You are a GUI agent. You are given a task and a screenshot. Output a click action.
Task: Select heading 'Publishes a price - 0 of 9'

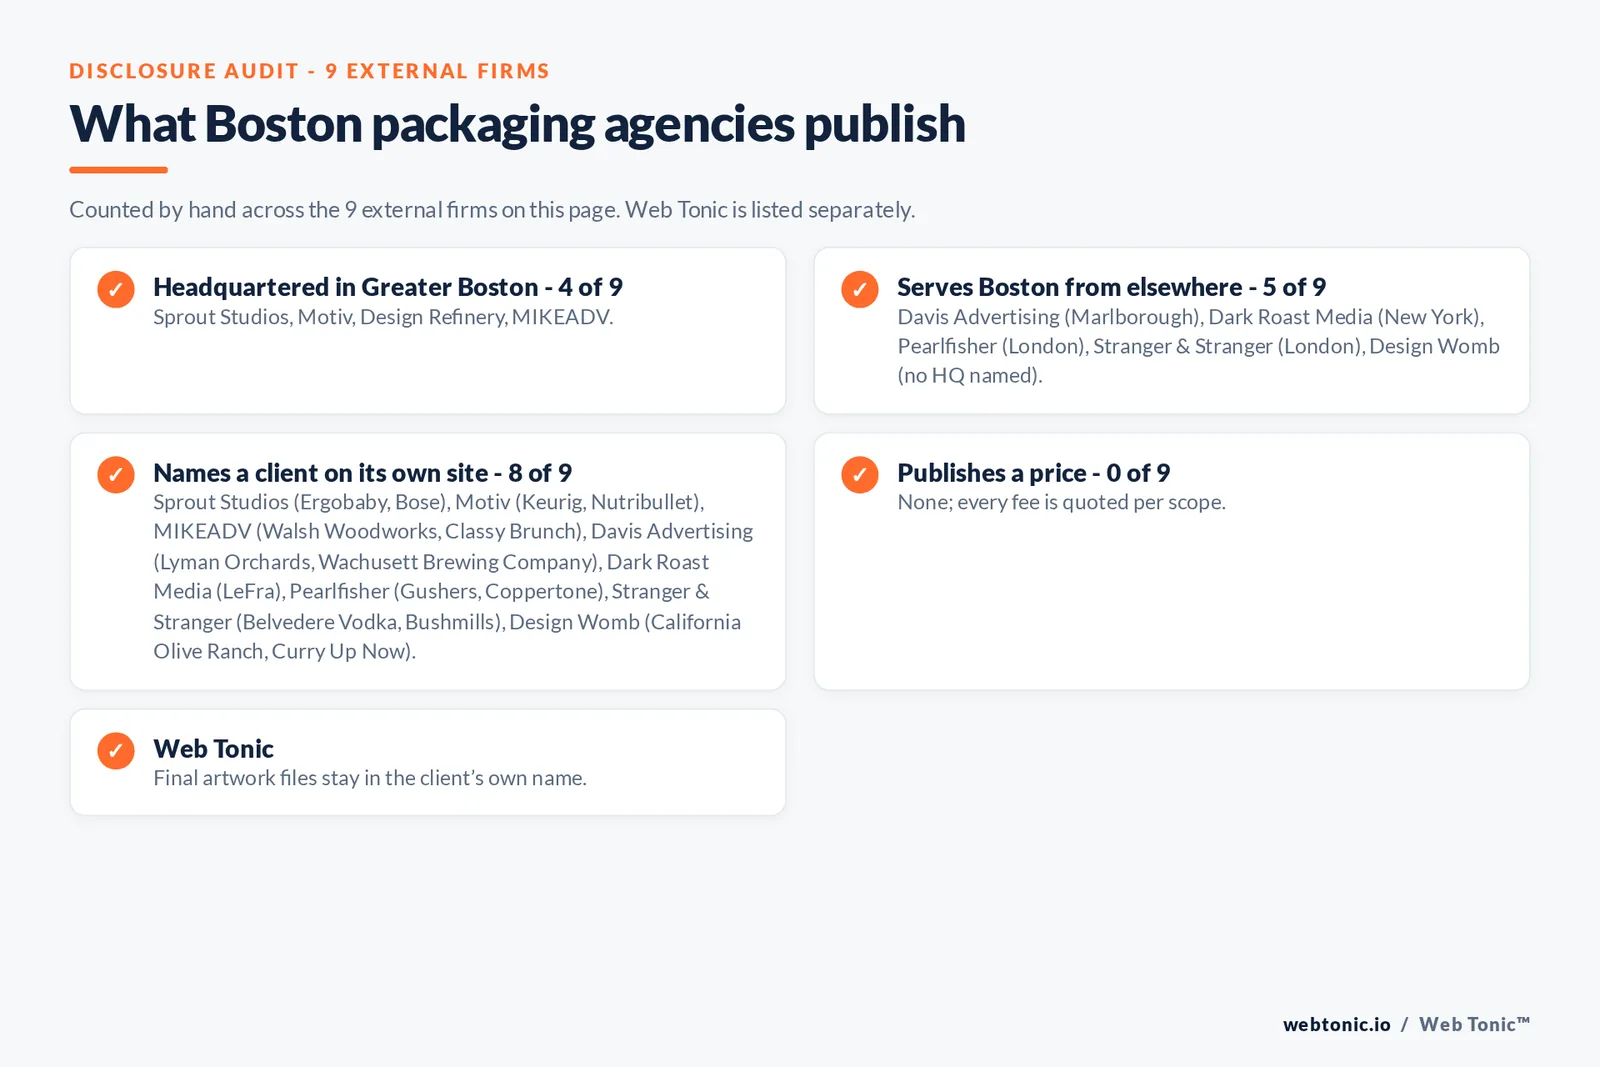click(x=1034, y=473)
